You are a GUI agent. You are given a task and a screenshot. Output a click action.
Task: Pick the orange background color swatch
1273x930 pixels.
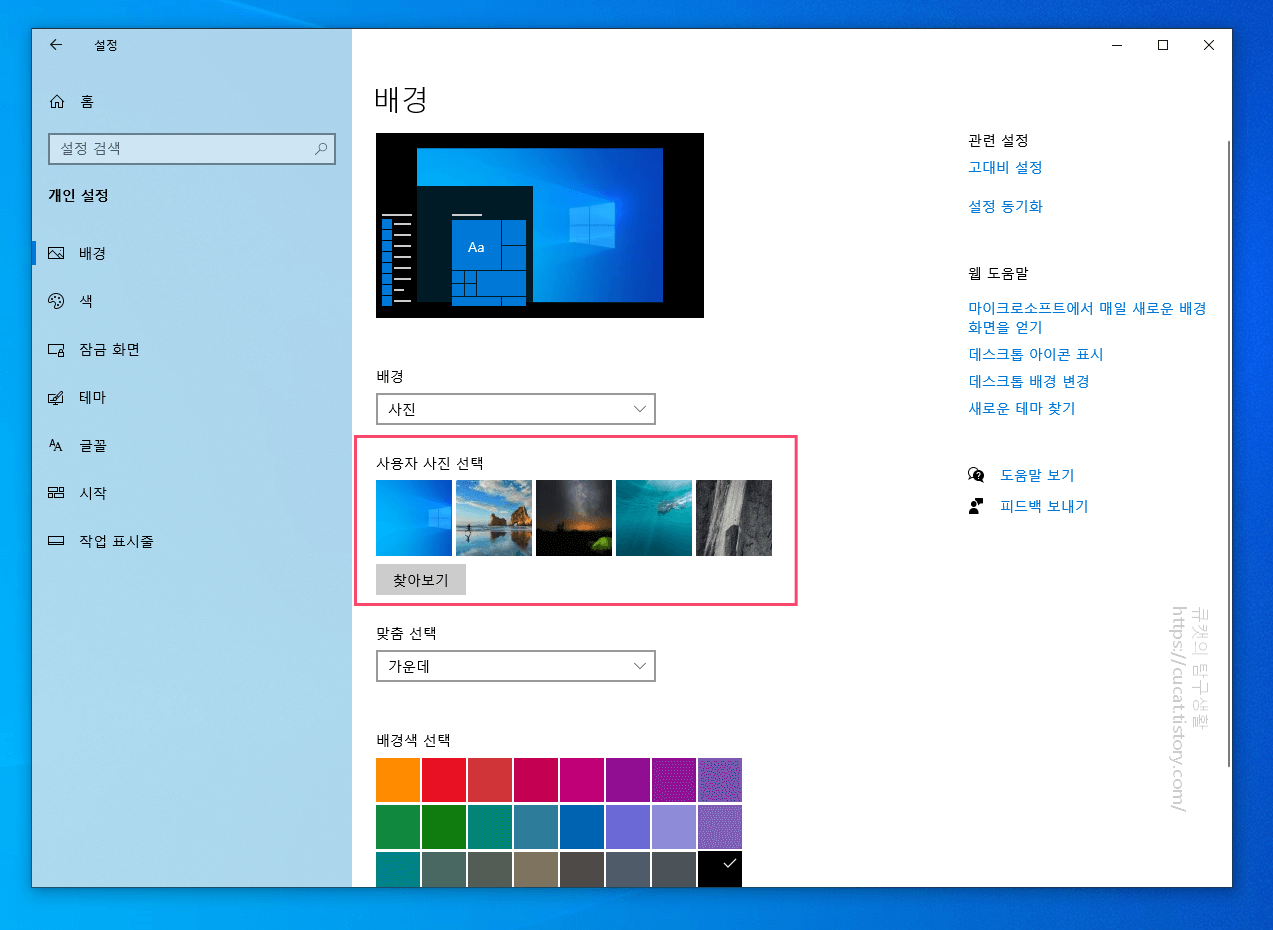point(398,780)
